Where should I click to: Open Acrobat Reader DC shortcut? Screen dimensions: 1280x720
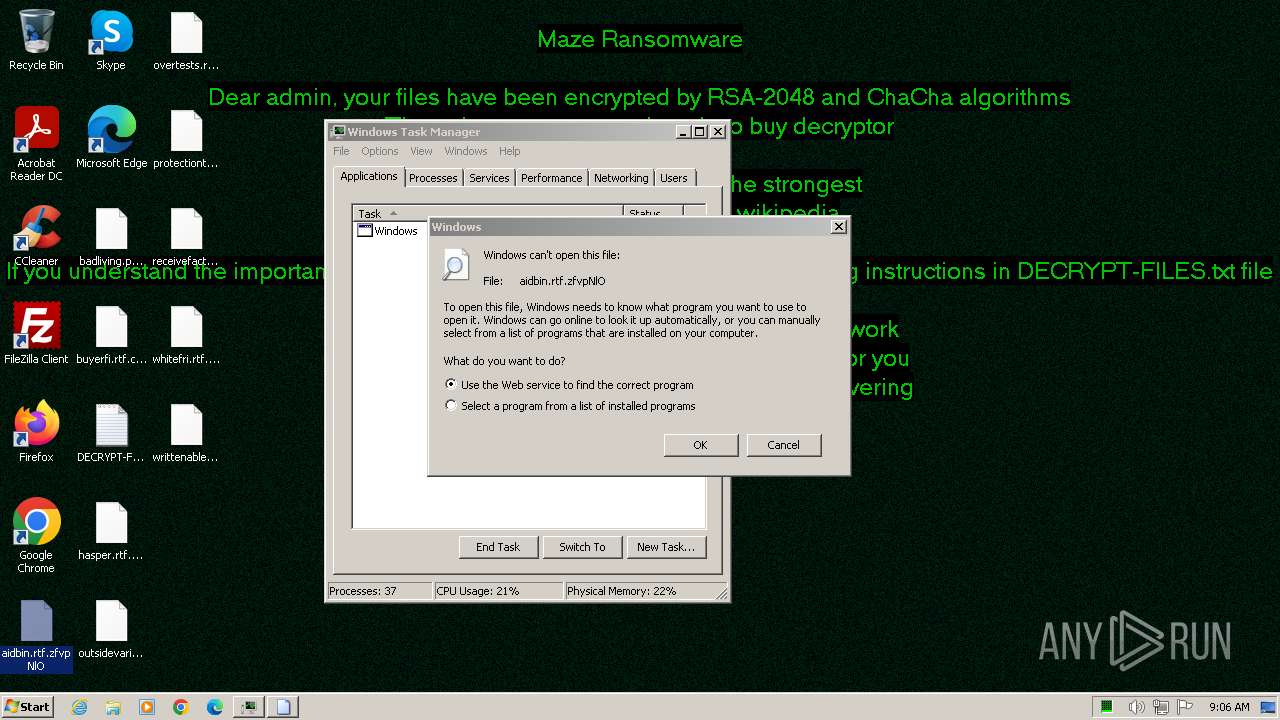(x=36, y=143)
